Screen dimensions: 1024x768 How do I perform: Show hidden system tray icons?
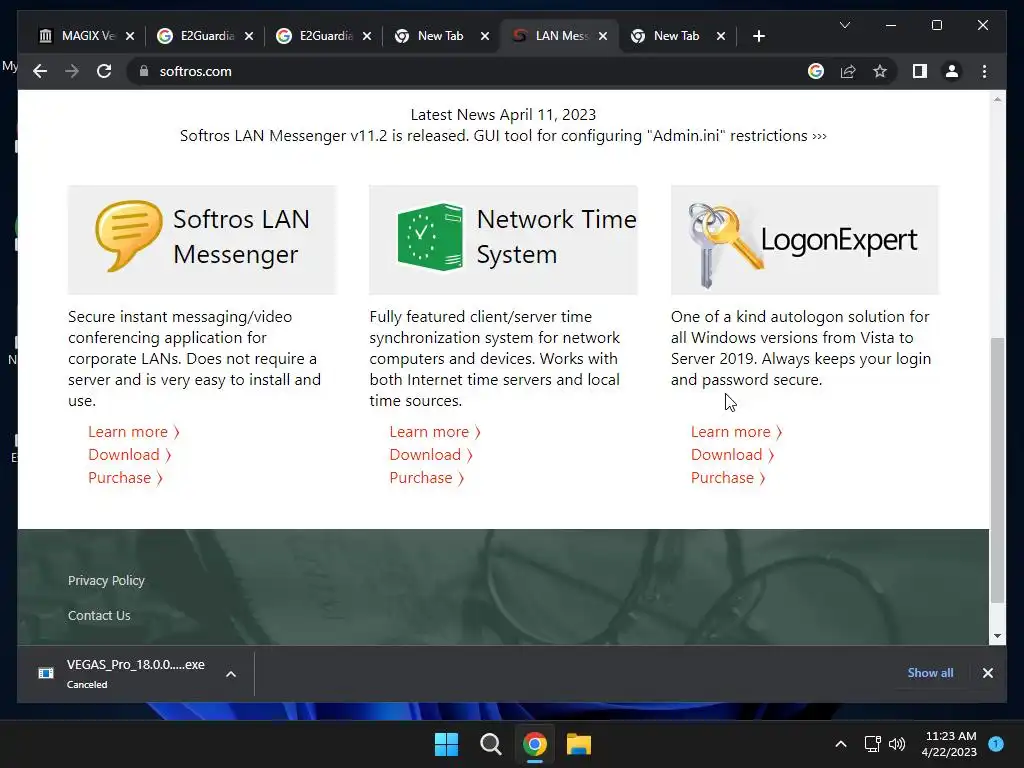[x=841, y=744]
